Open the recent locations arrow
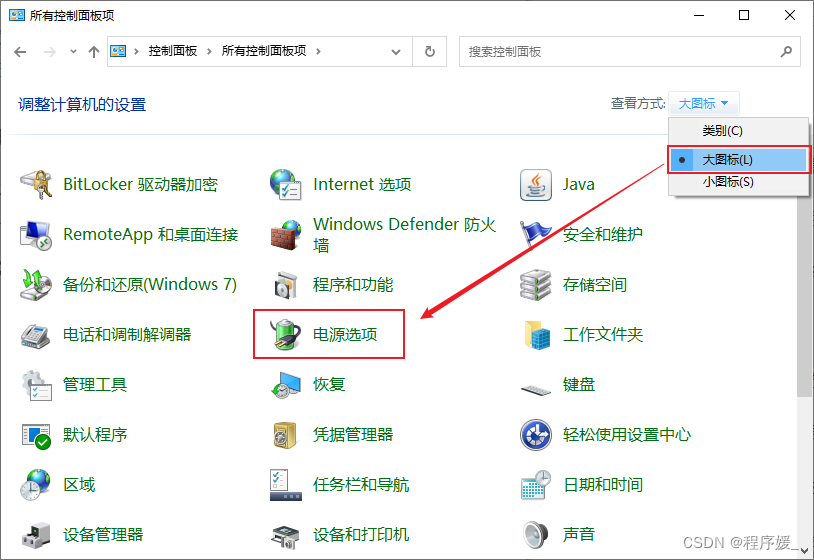 point(73,51)
